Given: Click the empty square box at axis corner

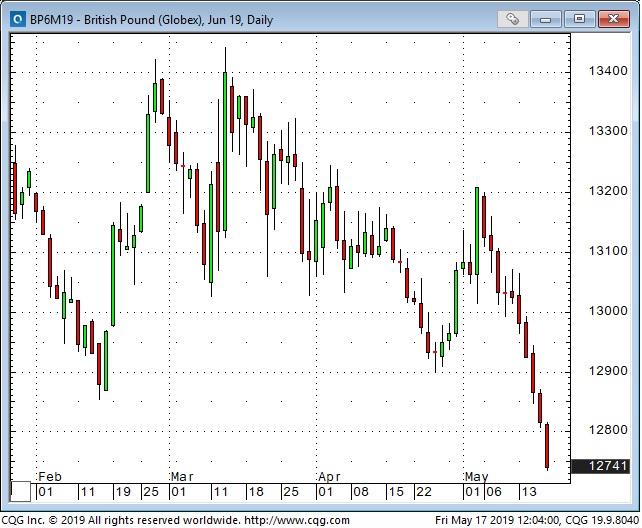Looking at the screenshot, I should tap(20, 492).
